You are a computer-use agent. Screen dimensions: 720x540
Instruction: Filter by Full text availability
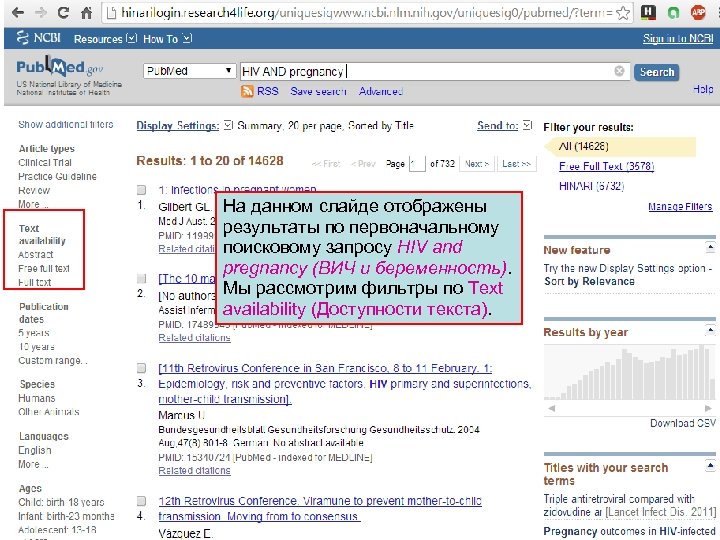click(x=34, y=282)
